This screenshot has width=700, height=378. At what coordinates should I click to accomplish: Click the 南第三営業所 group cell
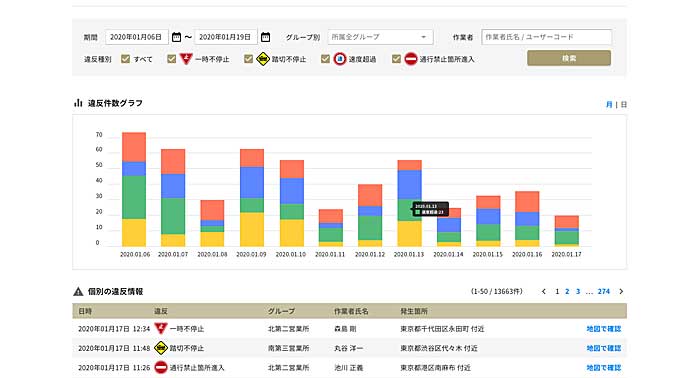[288, 348]
